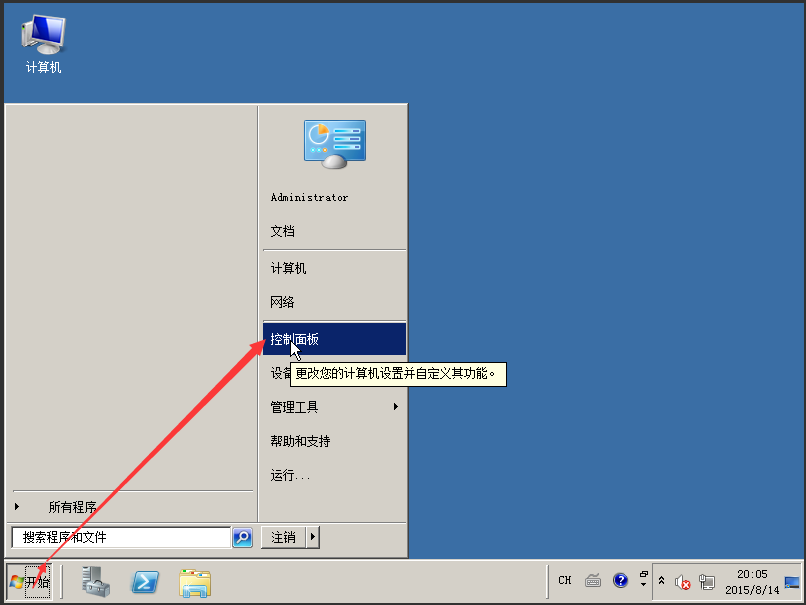Select 控制面板 in start menu
This screenshot has width=806, height=605.
335,339
